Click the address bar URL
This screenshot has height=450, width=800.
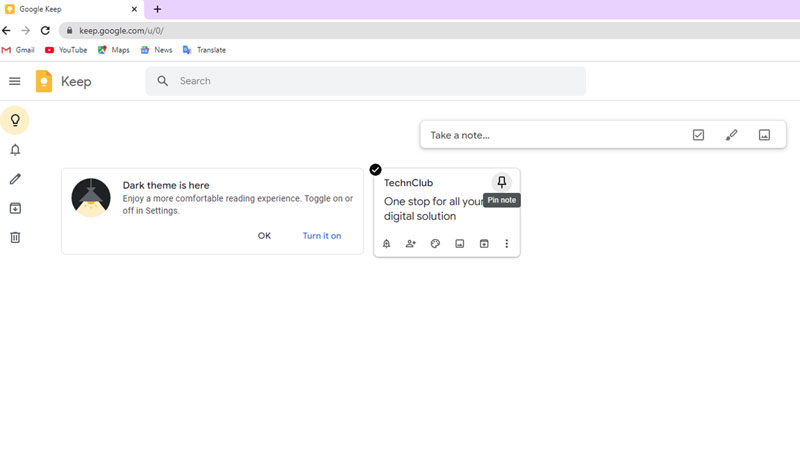pos(121,31)
